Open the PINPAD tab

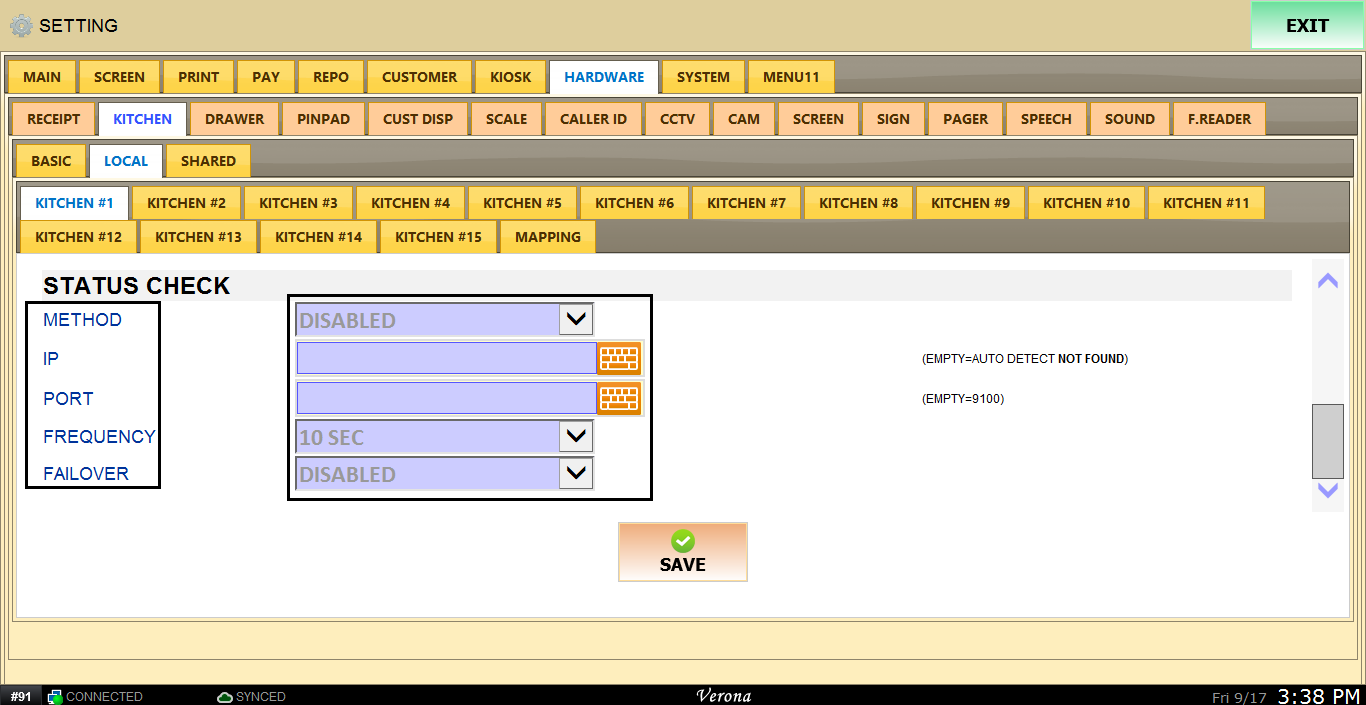click(x=324, y=119)
